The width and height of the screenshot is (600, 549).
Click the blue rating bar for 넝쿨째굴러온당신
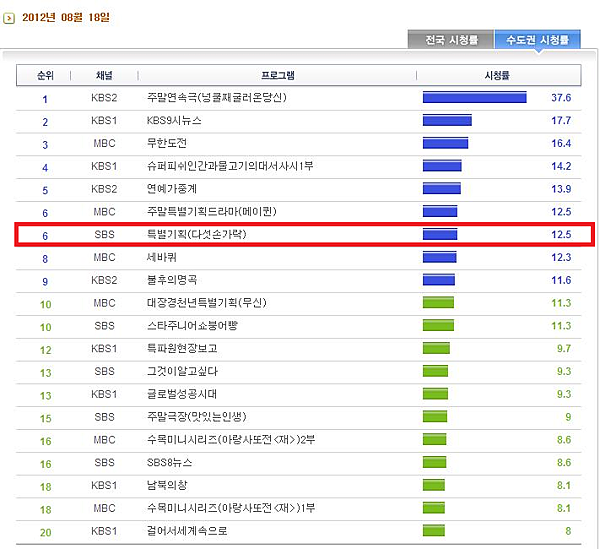(474, 97)
